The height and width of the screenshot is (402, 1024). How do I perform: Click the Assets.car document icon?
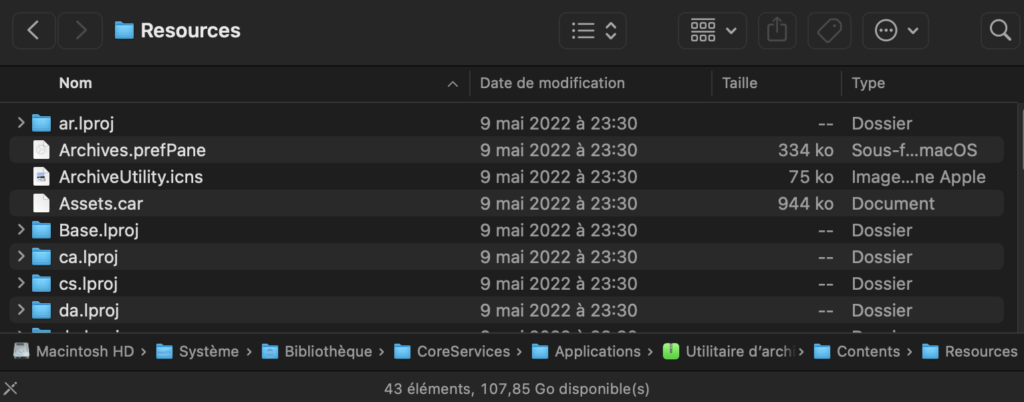[x=41, y=204]
